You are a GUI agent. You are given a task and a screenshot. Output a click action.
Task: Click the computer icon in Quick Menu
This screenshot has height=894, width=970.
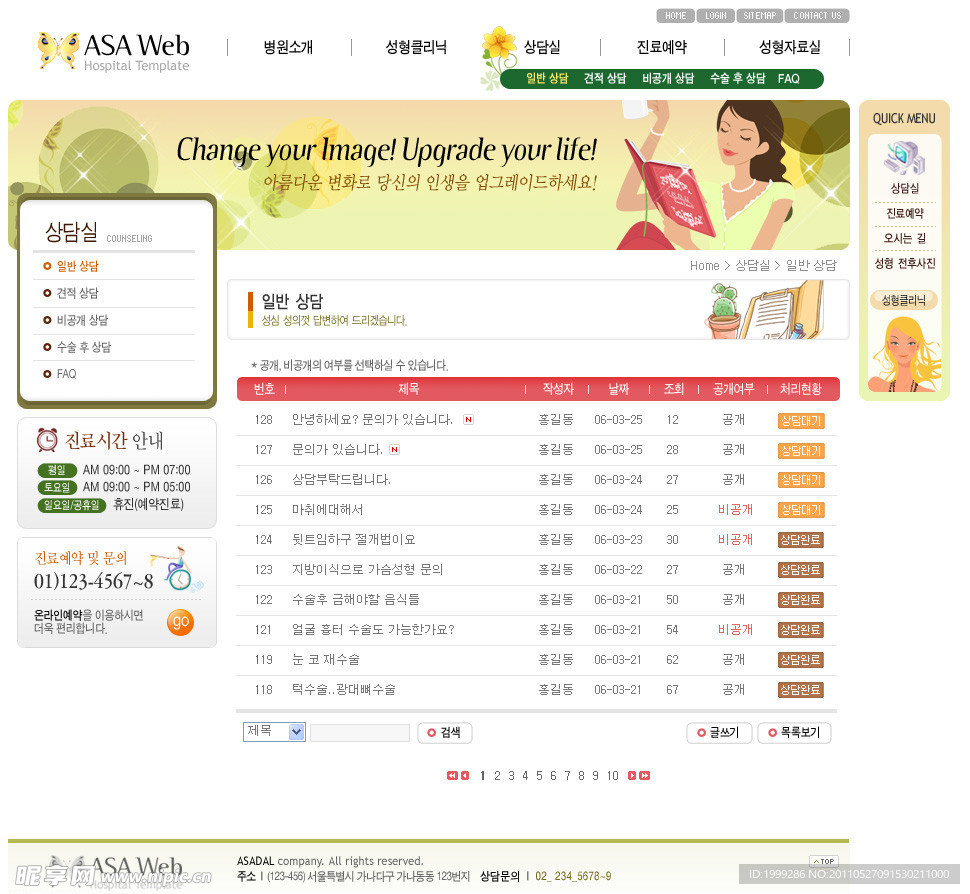[903, 159]
